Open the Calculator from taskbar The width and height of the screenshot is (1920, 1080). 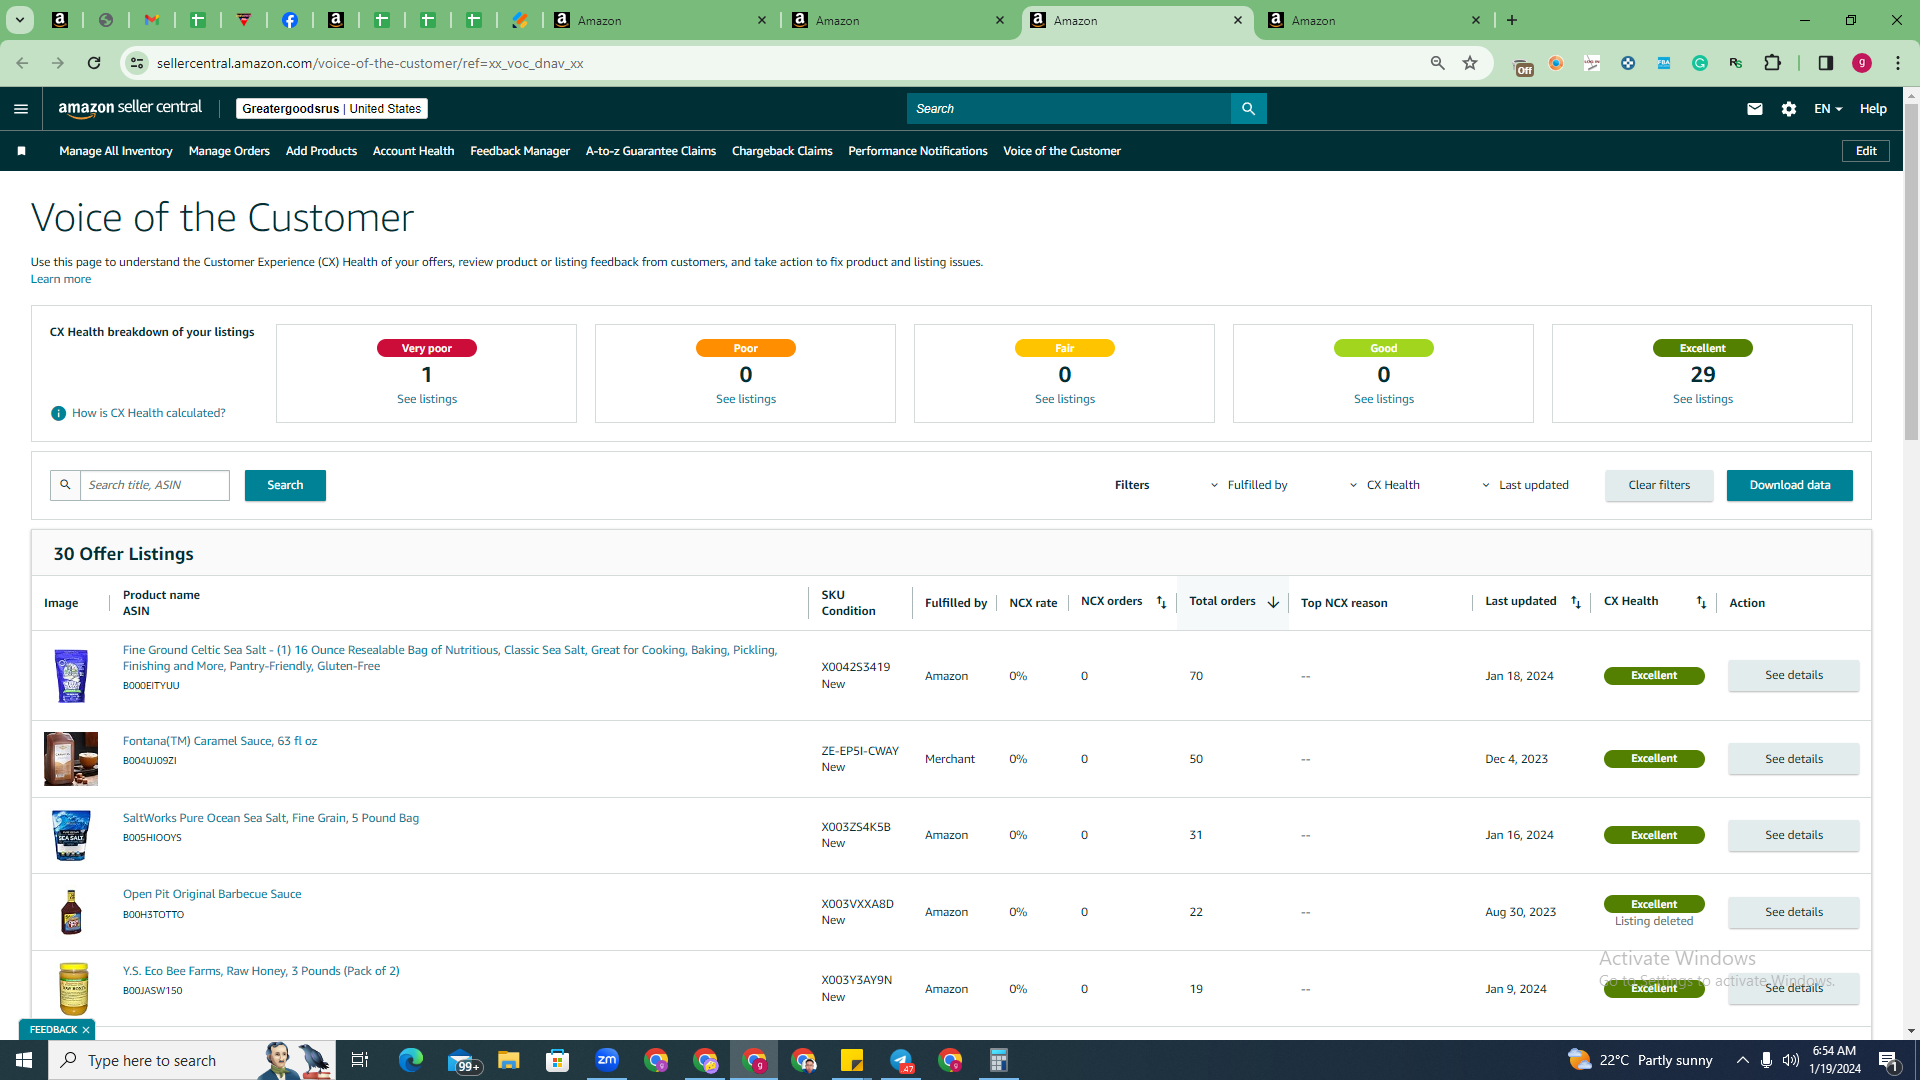pyautogui.click(x=999, y=1060)
